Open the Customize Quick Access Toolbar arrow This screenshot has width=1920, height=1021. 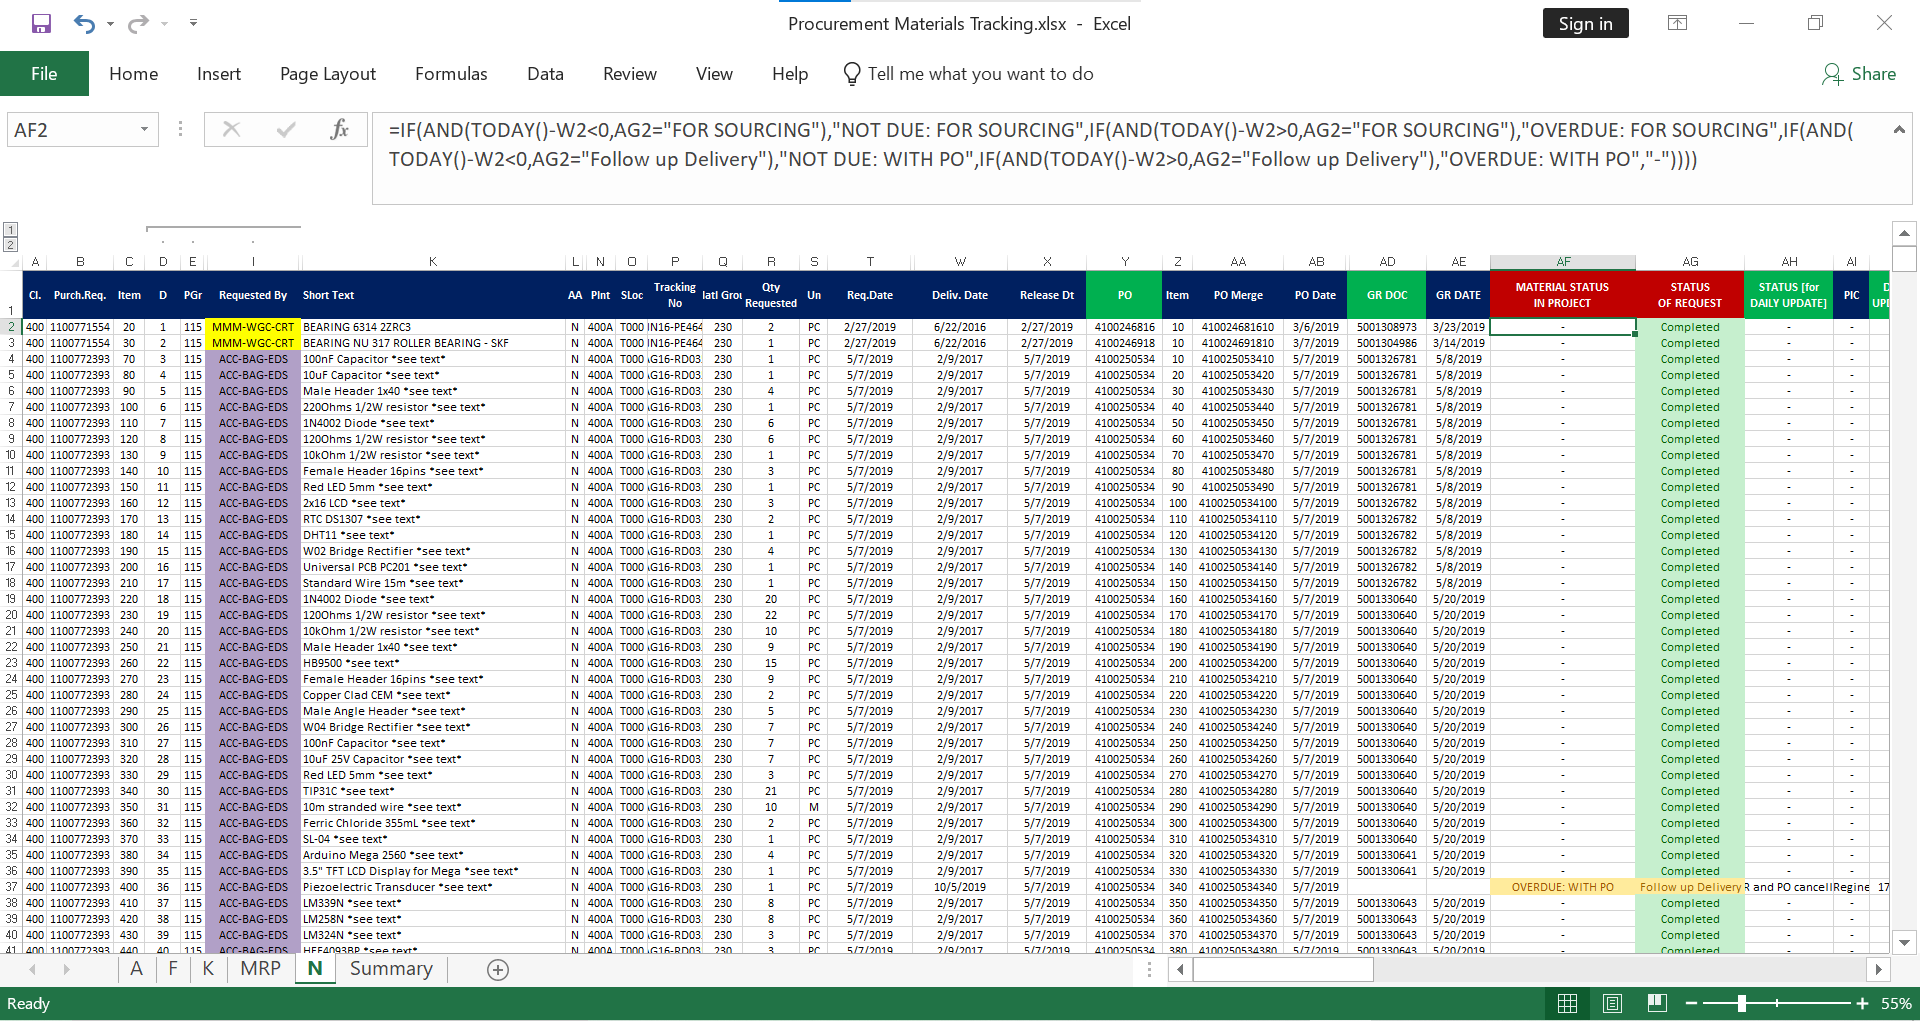pos(193,23)
